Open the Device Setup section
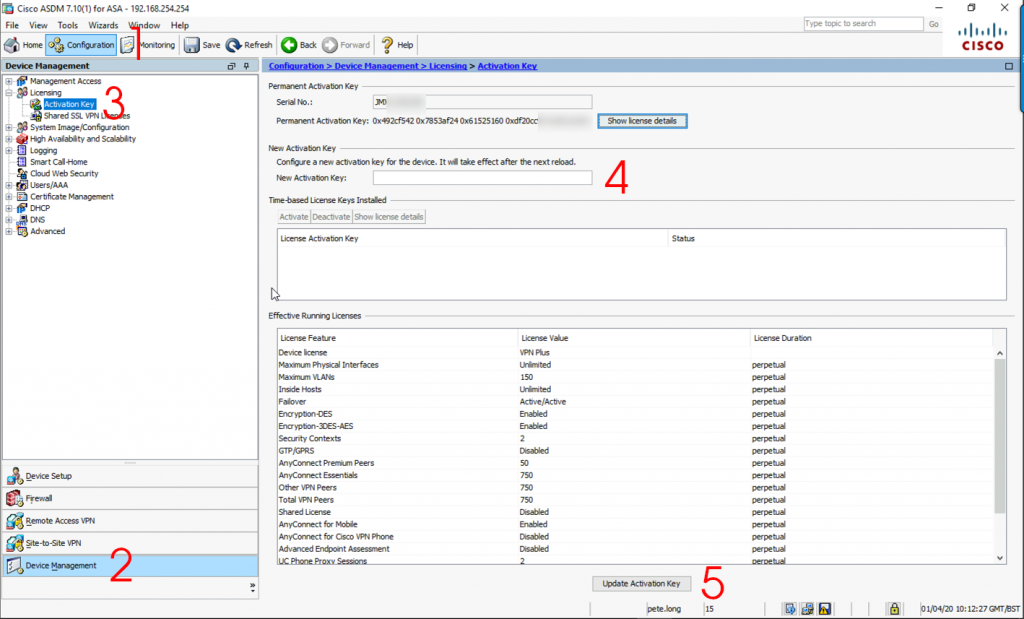1024x619 pixels. tap(130, 476)
